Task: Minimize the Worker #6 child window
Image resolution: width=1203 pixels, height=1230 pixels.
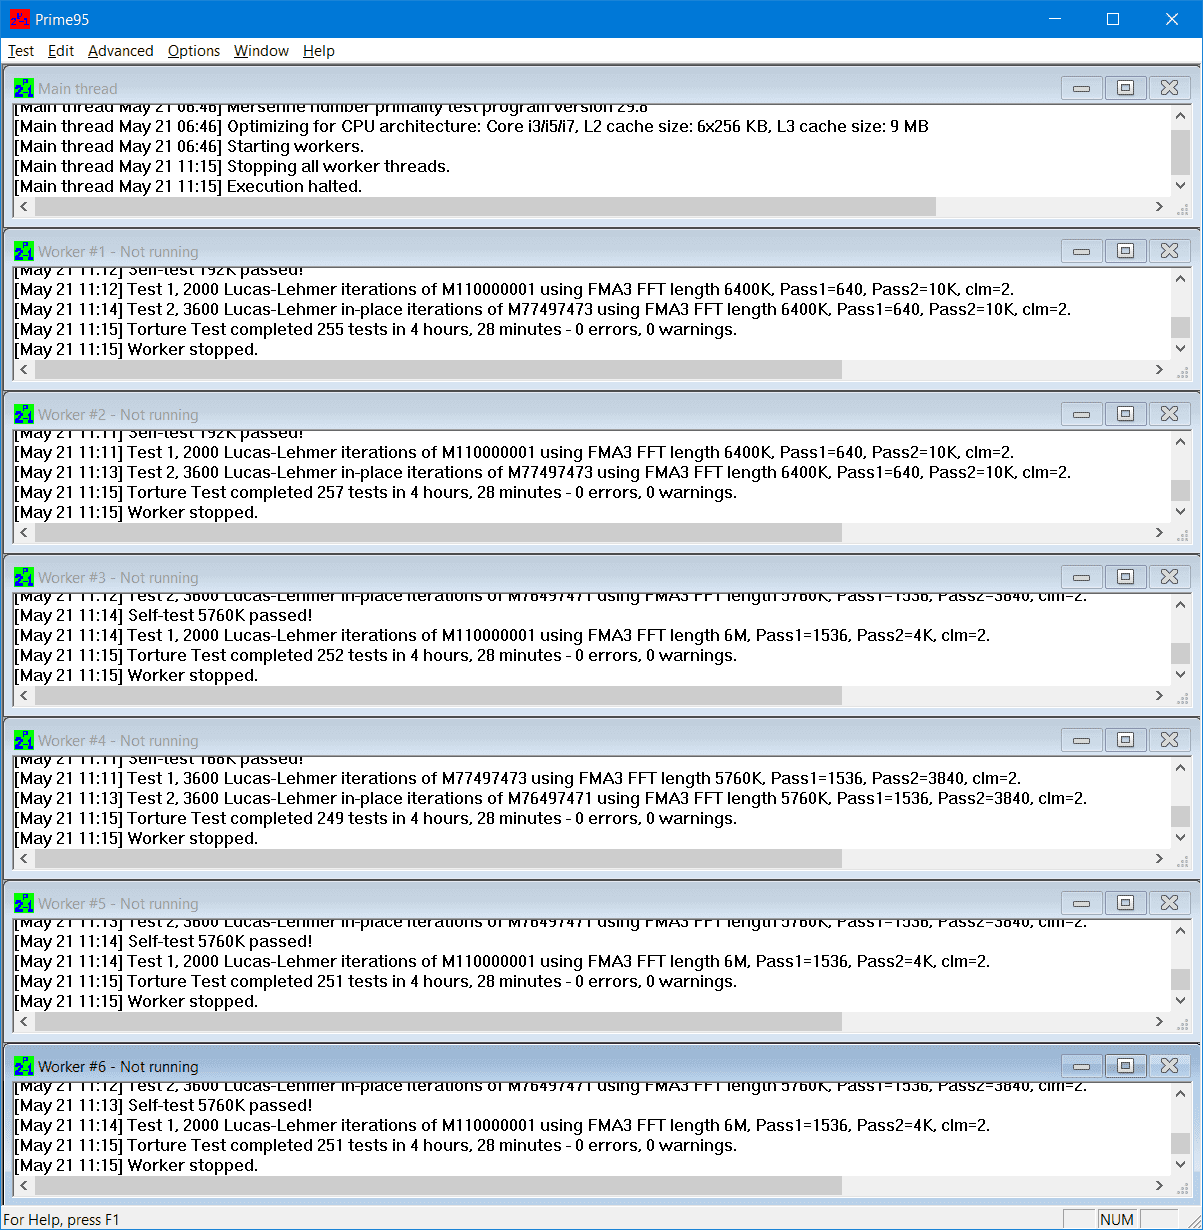Action: coord(1082,1066)
